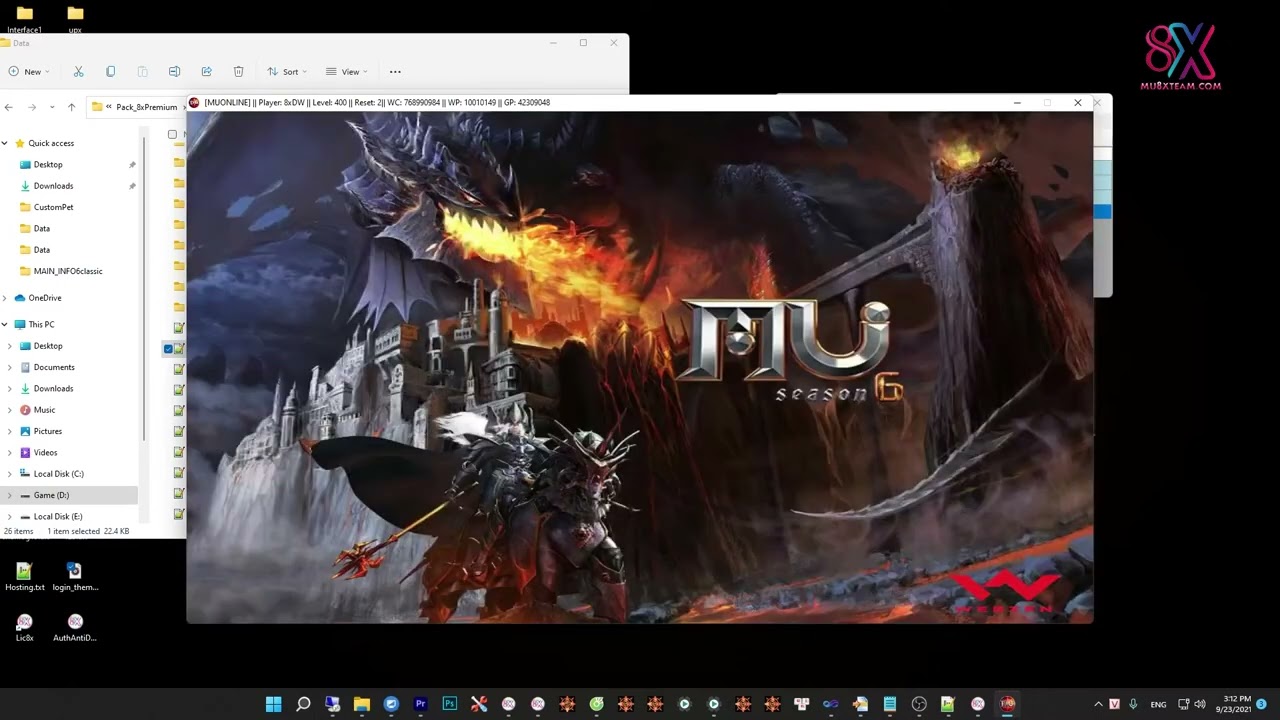Select CustomPet in Quick access
Screen dimensions: 1280x720
click(53, 207)
